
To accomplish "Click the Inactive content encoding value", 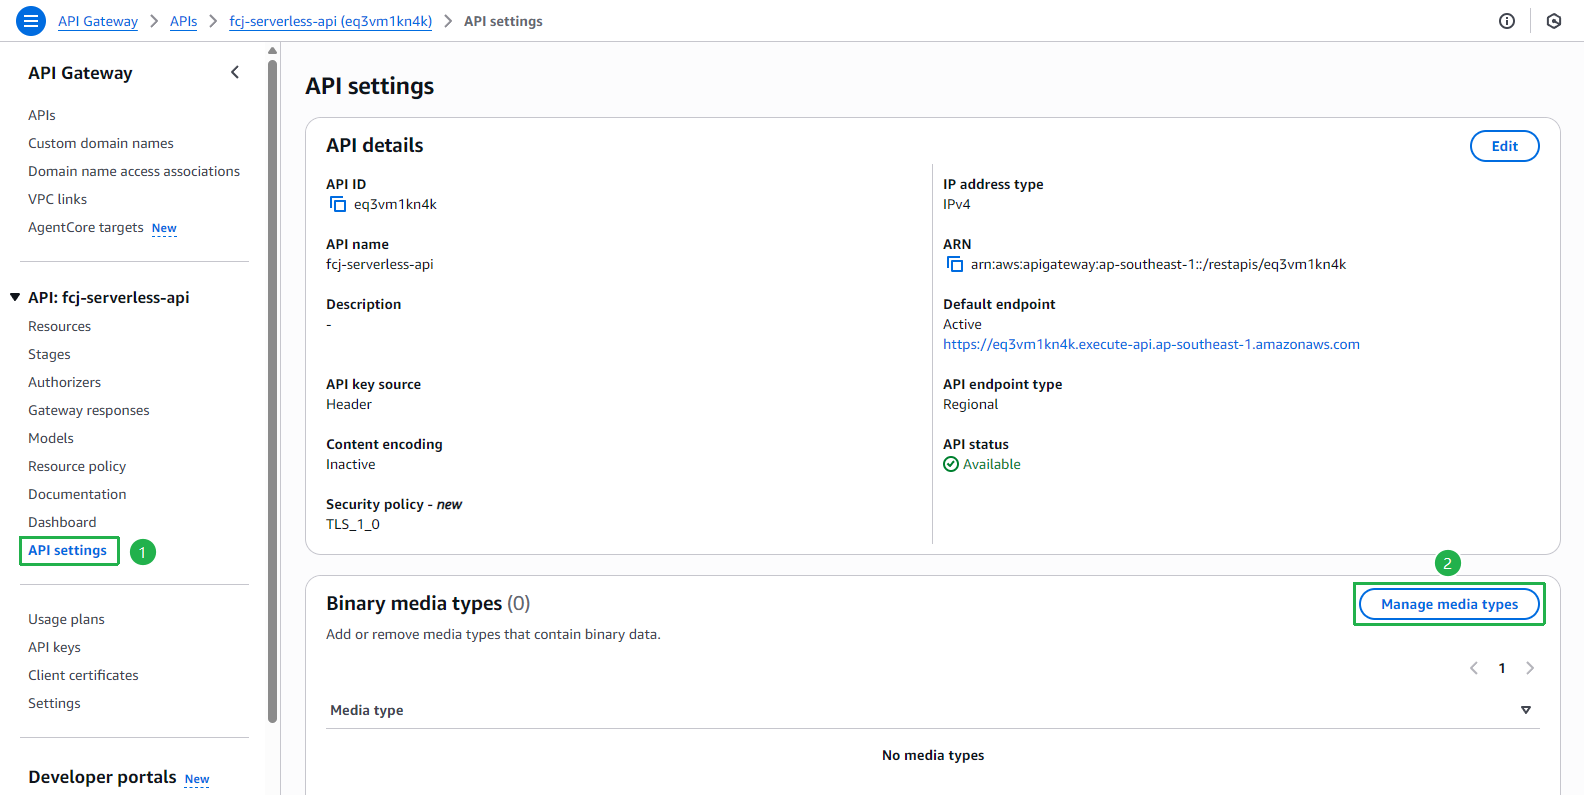I will [x=351, y=464].
